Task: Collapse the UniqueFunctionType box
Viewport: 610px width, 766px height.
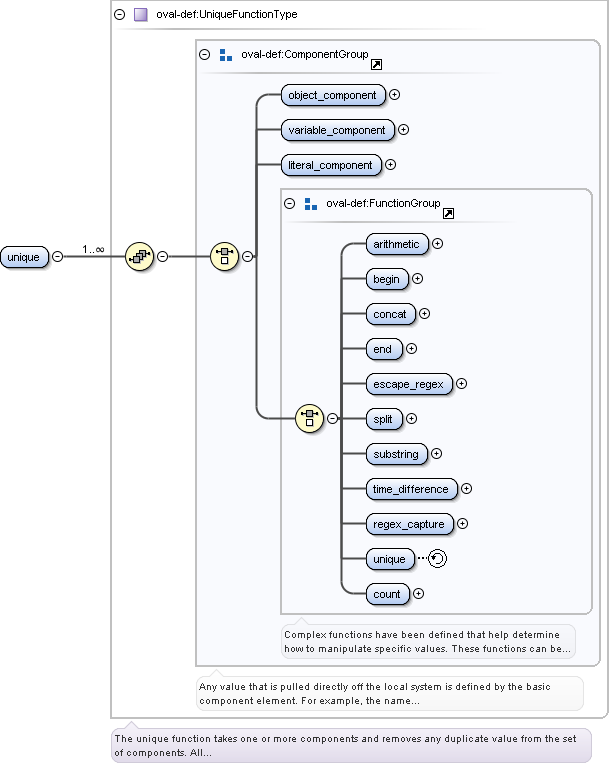Action: click(120, 15)
